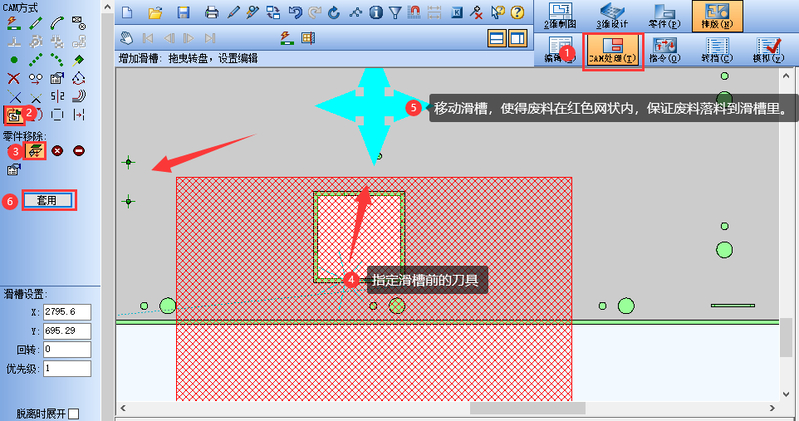Click the undo arrow icon
This screenshot has height=421, width=799.
click(295, 13)
